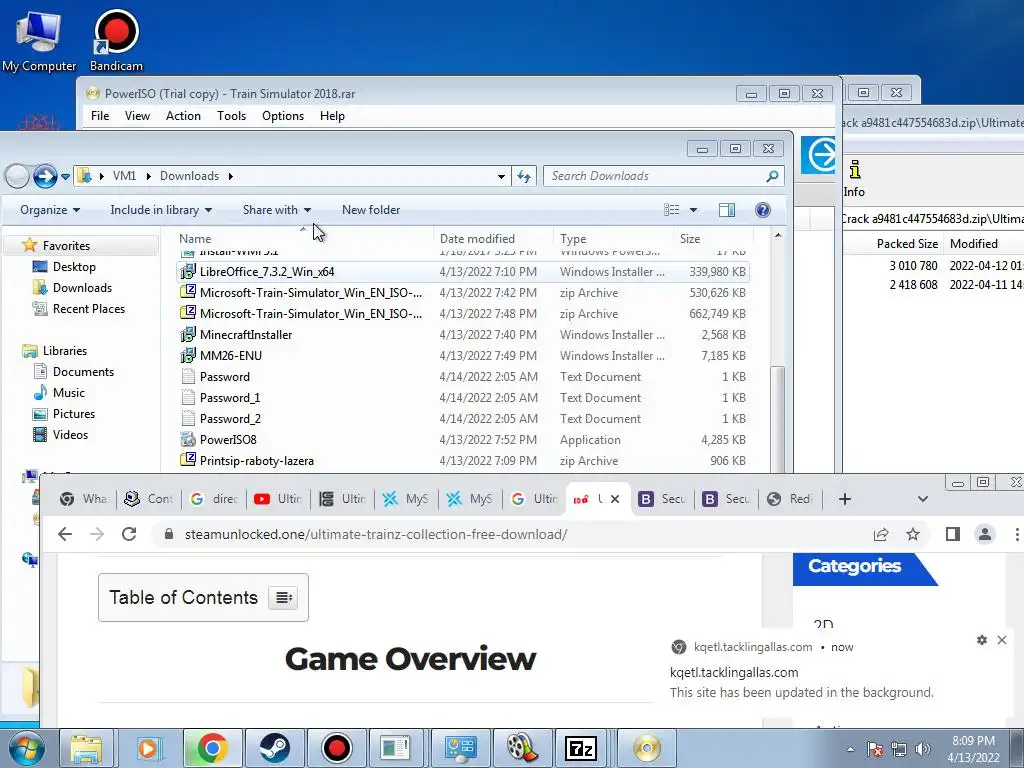Bookmark this page with star icon

[912, 534]
